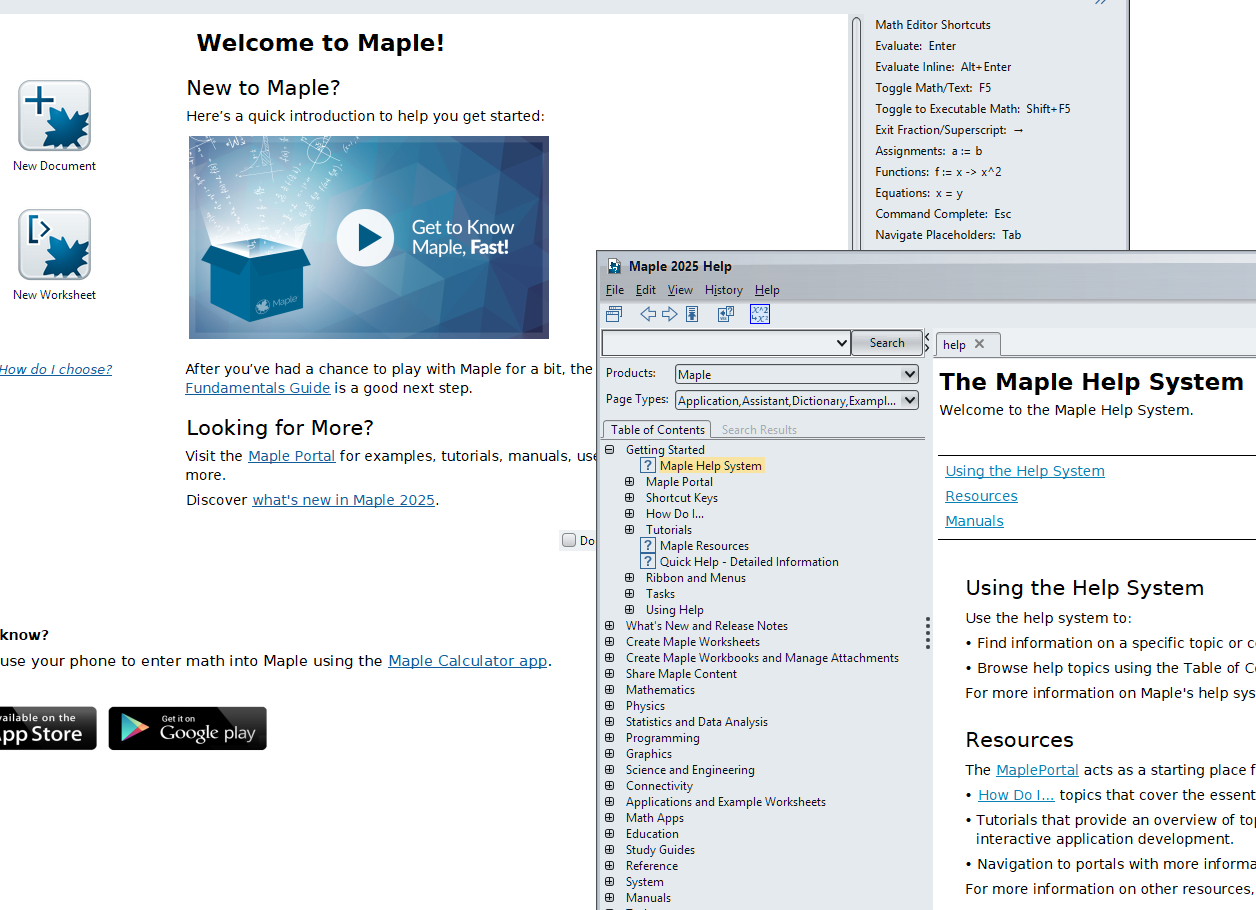This screenshot has width=1256, height=910.
Task: Click the New Document icon
Action: (55, 116)
